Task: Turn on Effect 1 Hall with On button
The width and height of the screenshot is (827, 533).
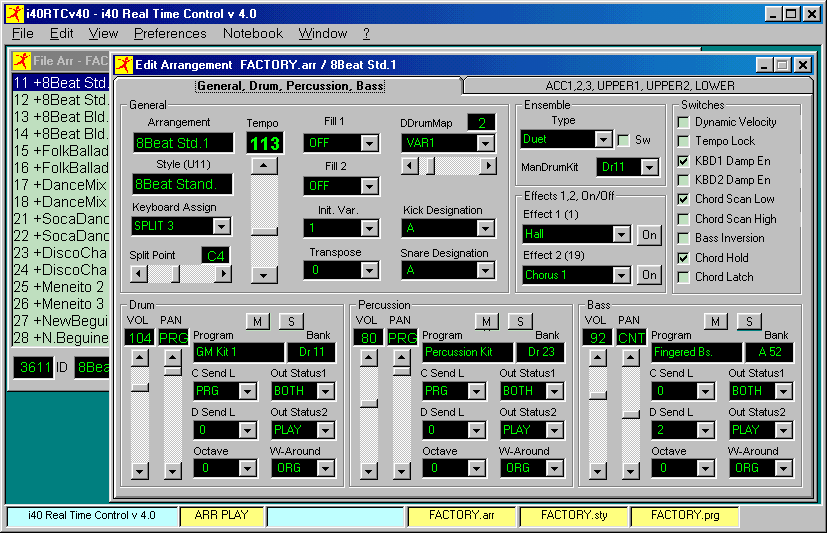Action: pos(649,234)
